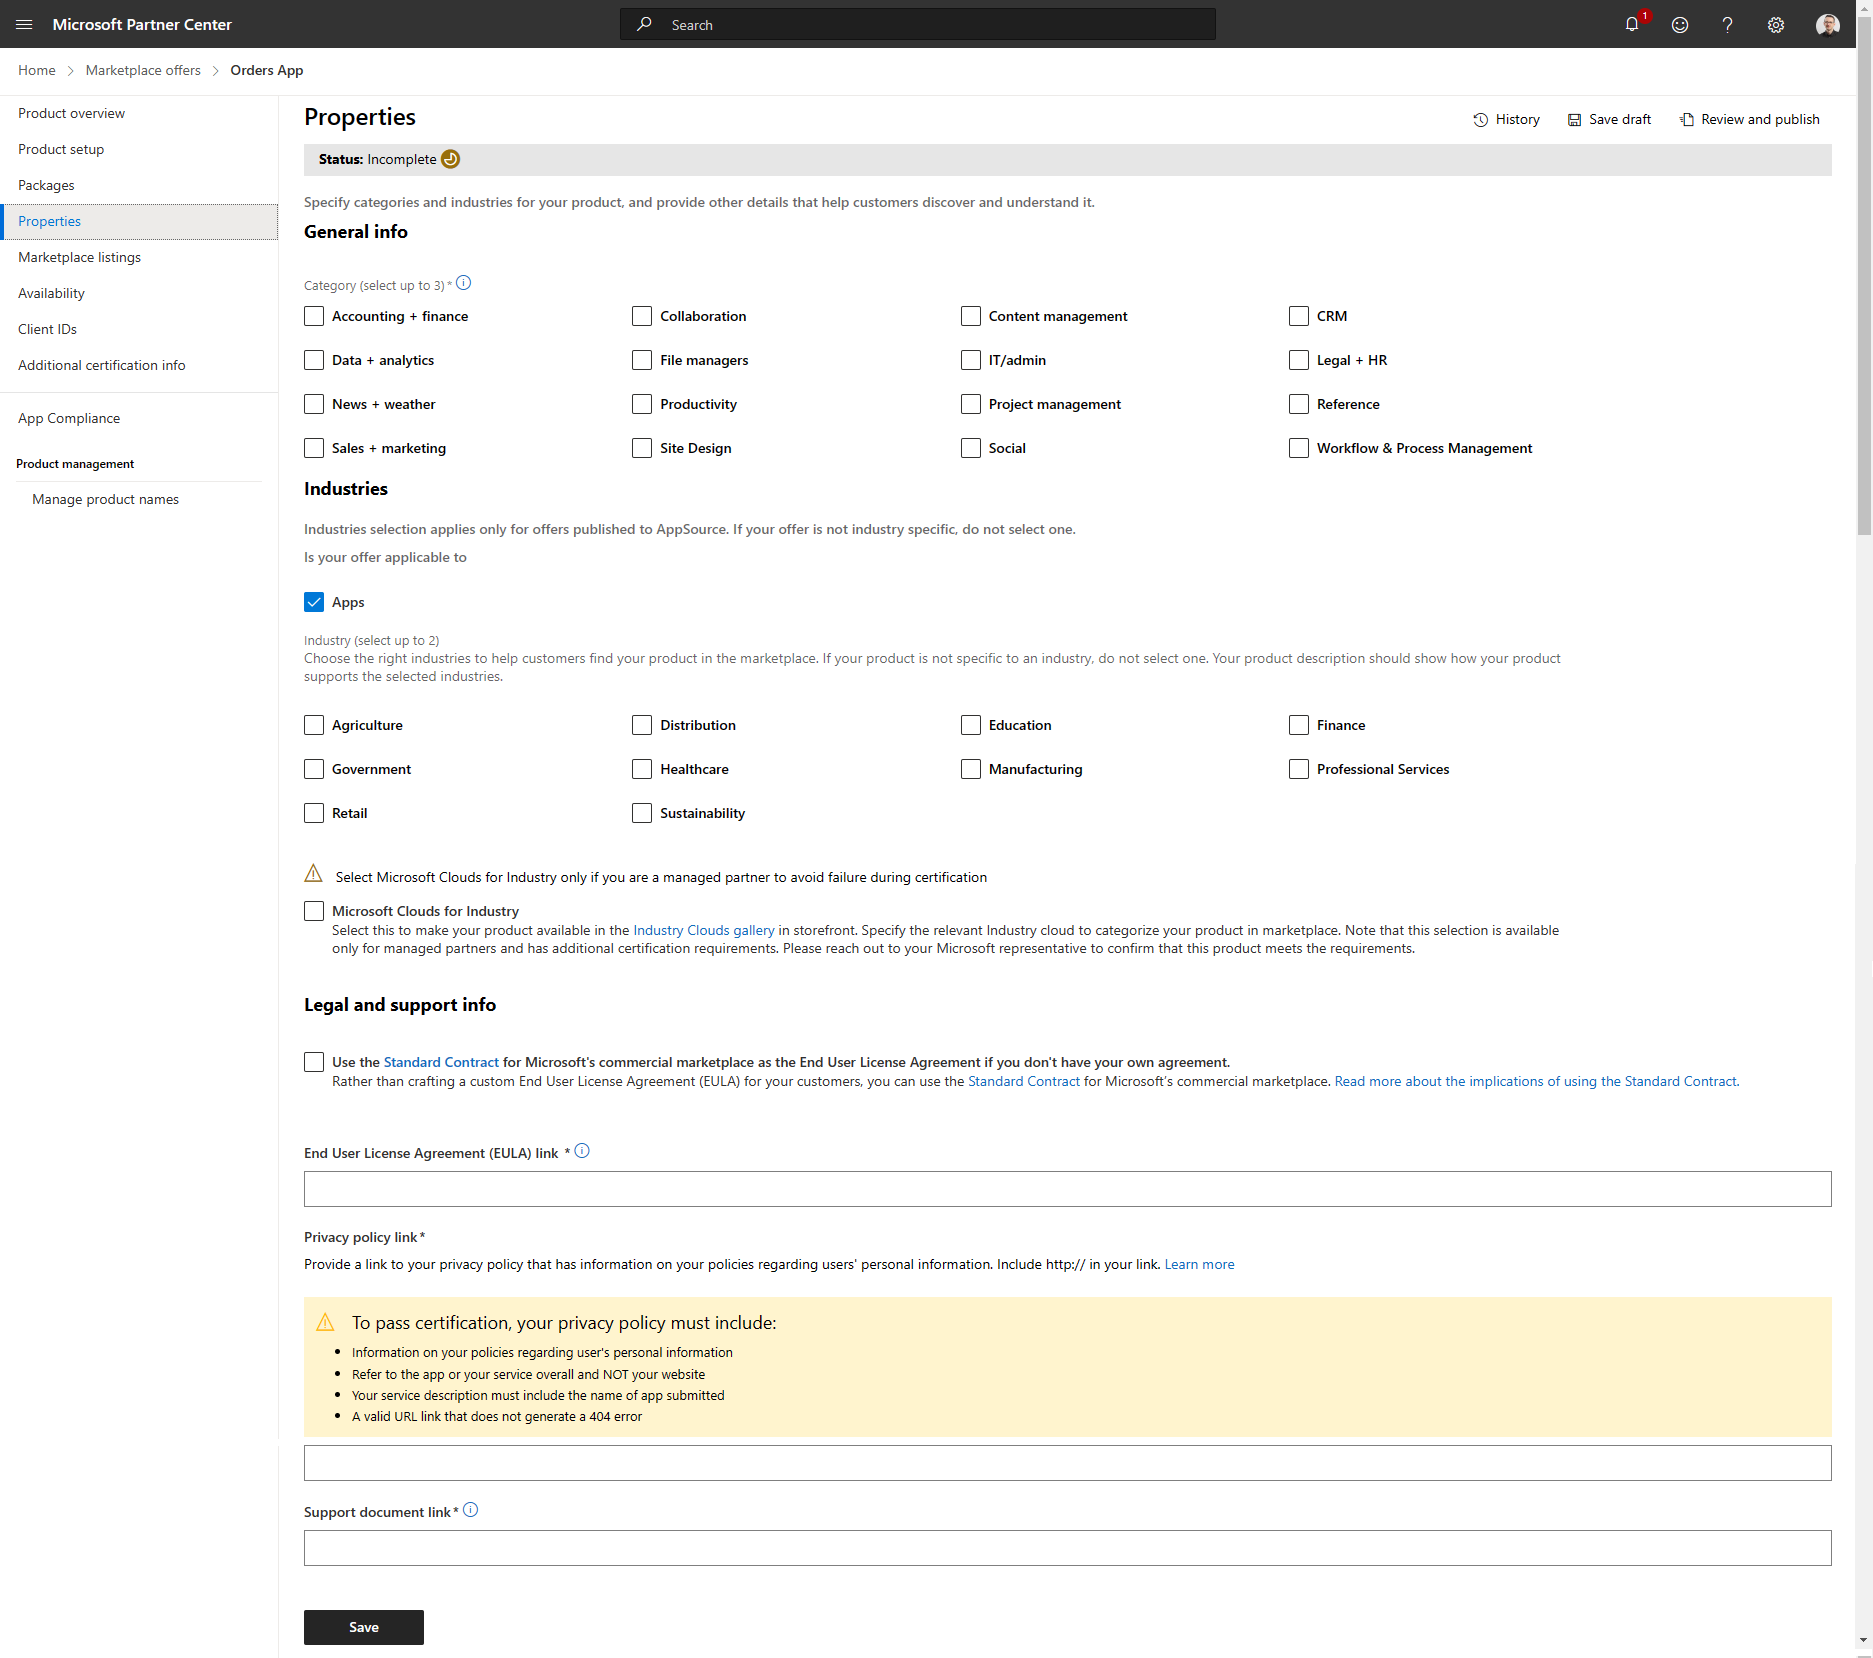Click the Privacy policy link input field
This screenshot has height=1658, width=1873.
pos(1068,1463)
